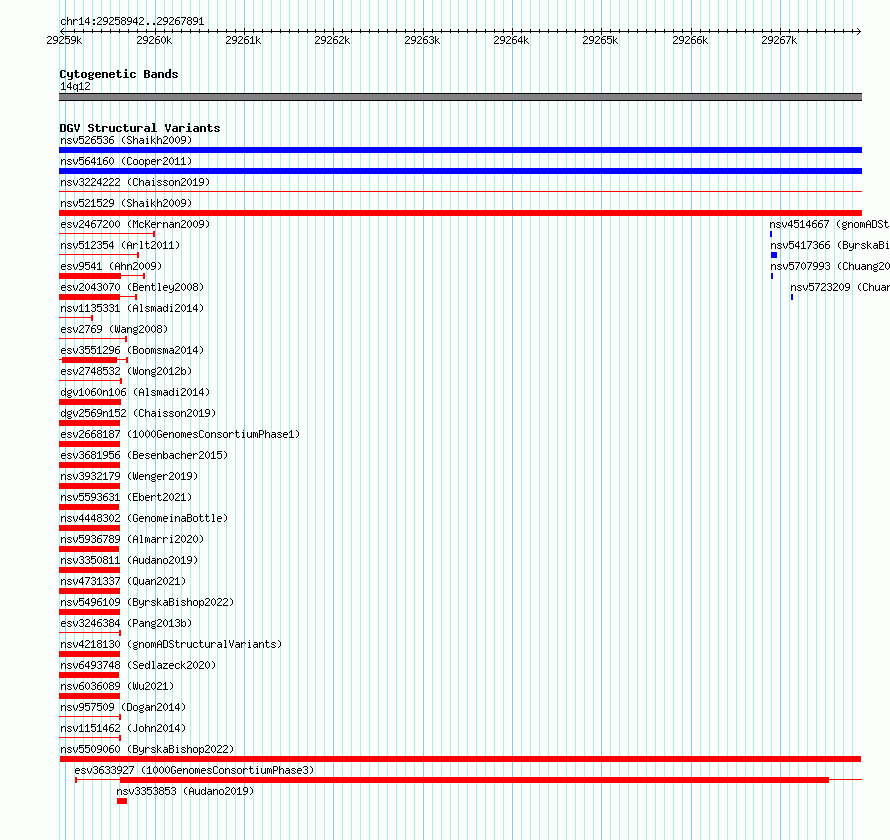Click nsv5723209 Chuang variant label
Screen dimensions: 890x840
coord(840,287)
